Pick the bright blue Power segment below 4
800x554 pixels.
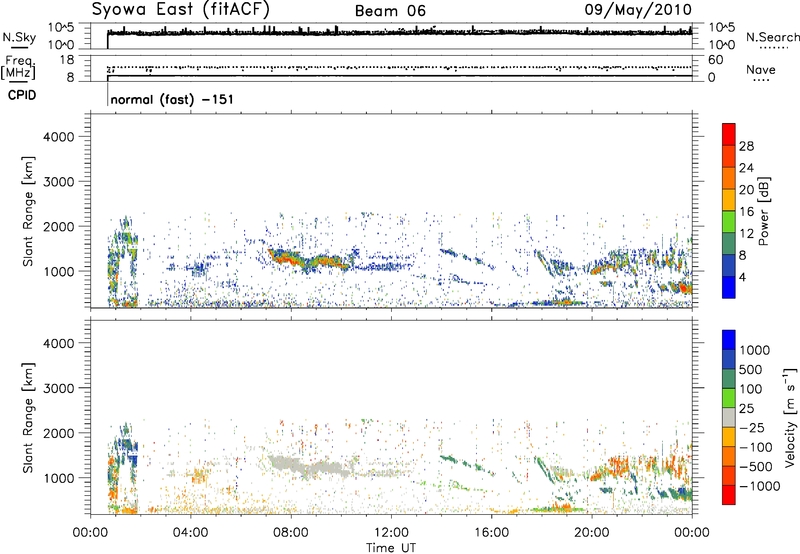point(729,287)
